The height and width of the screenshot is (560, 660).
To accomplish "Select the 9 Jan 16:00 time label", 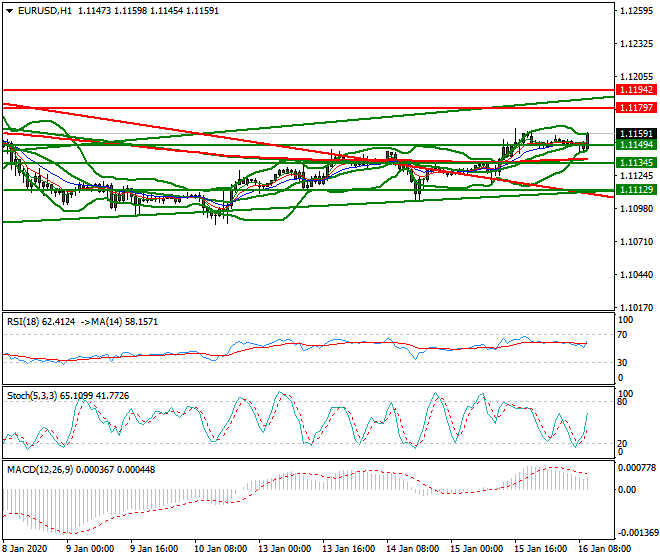I will click(154, 549).
